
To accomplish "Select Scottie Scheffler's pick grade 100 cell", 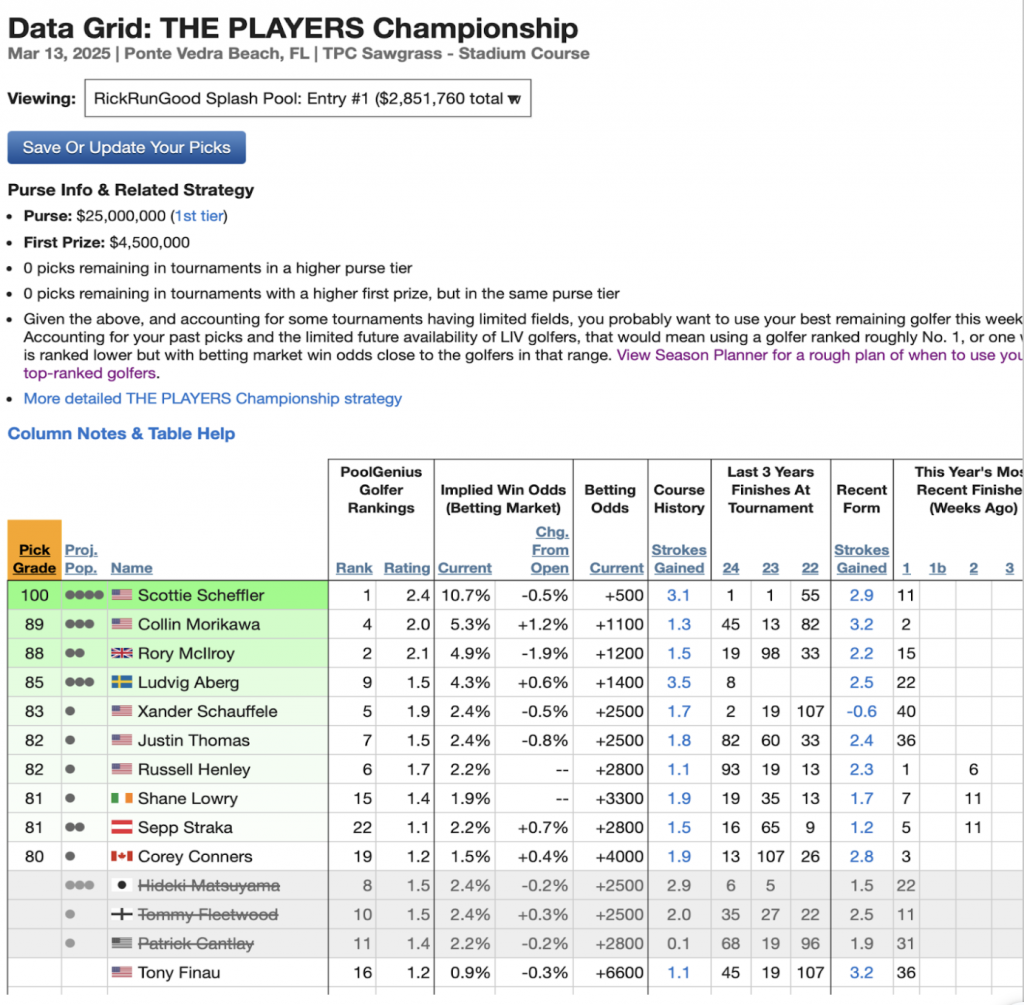I will coord(34,596).
